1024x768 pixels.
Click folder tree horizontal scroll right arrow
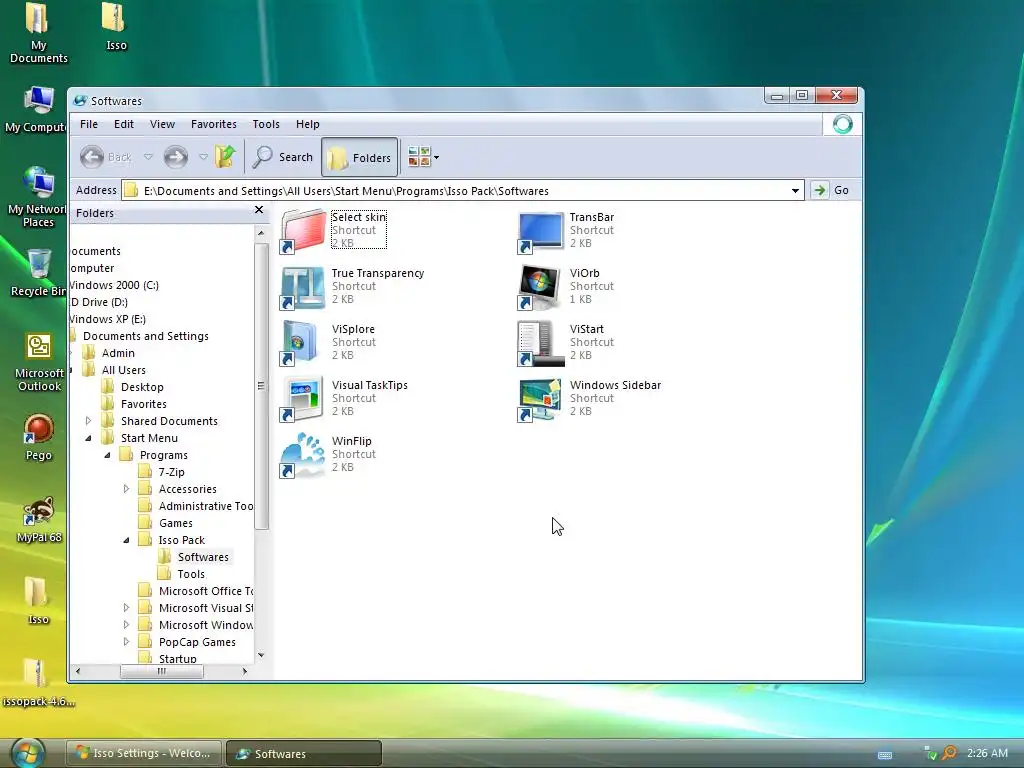point(245,671)
